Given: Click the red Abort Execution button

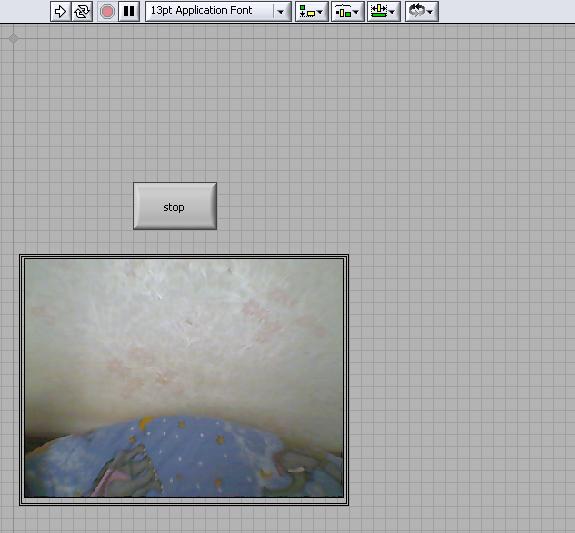Looking at the screenshot, I should tap(107, 12).
